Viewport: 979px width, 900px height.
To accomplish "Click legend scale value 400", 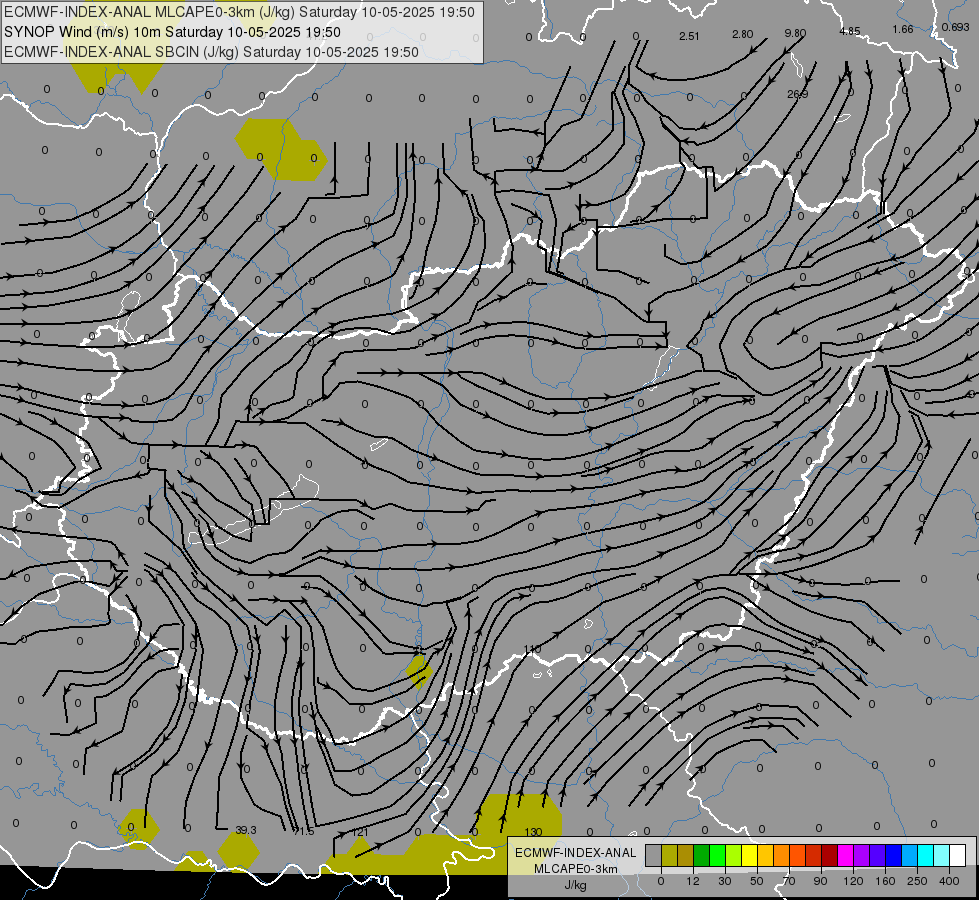I will [949, 882].
